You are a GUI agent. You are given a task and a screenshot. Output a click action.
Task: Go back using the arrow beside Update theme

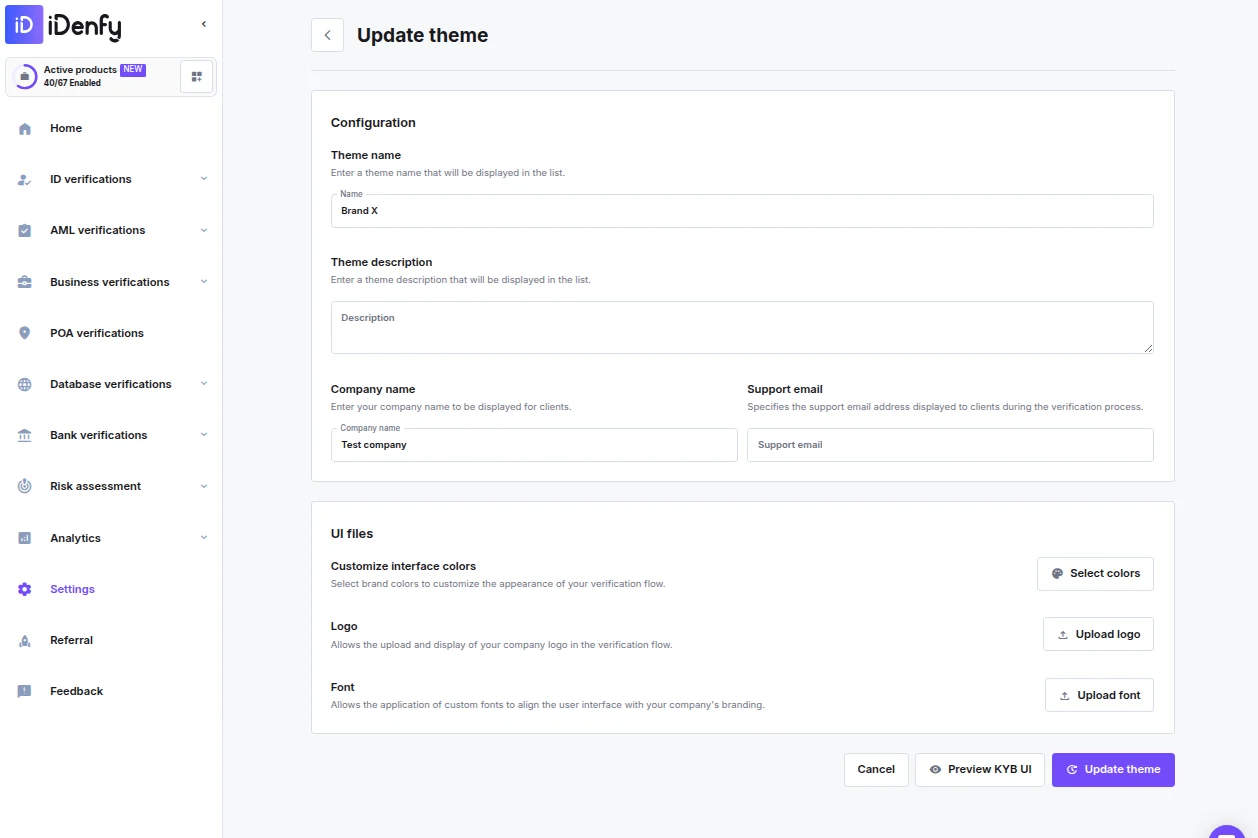coord(327,35)
